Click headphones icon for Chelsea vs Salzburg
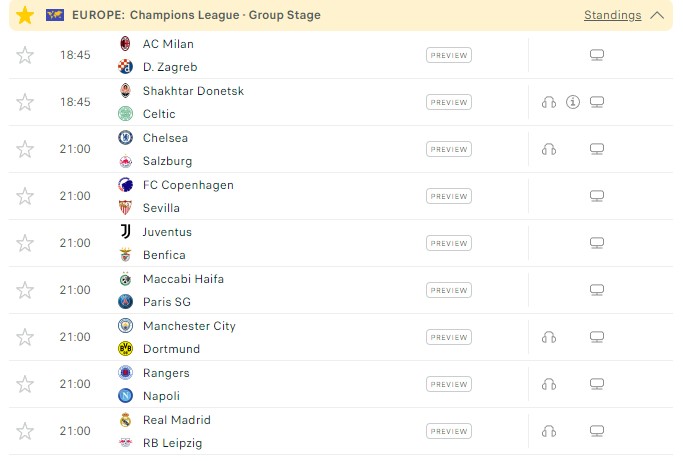Image resolution: width=683 pixels, height=461 pixels. coord(548,149)
